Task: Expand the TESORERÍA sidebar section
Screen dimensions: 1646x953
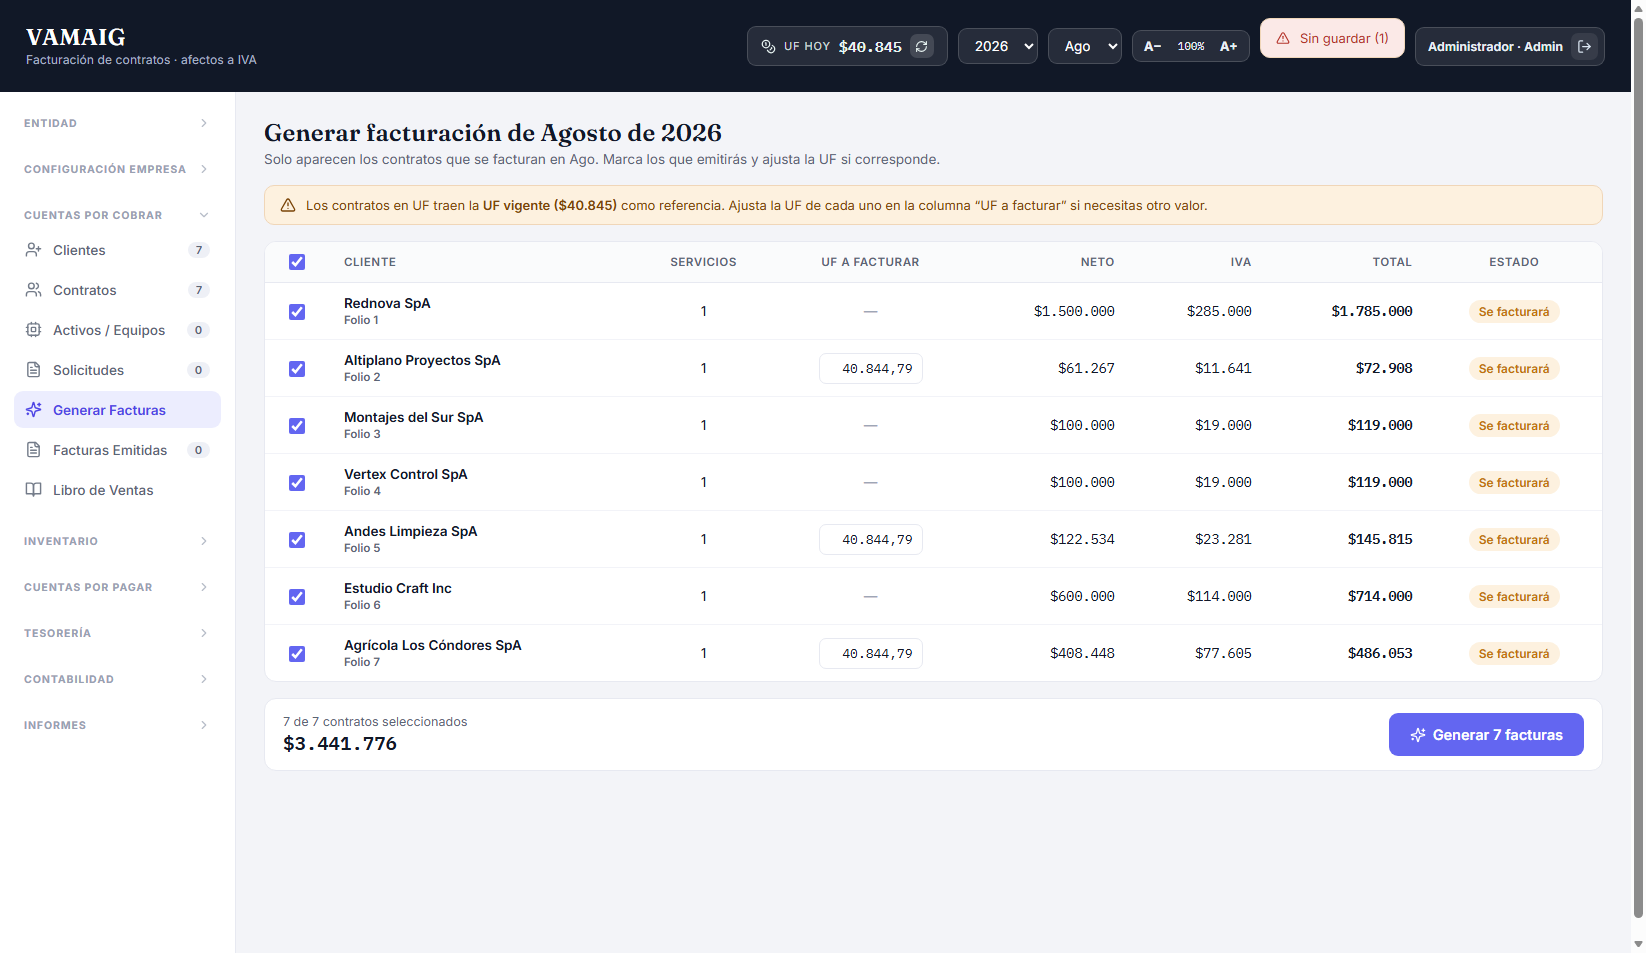Action: coord(117,633)
